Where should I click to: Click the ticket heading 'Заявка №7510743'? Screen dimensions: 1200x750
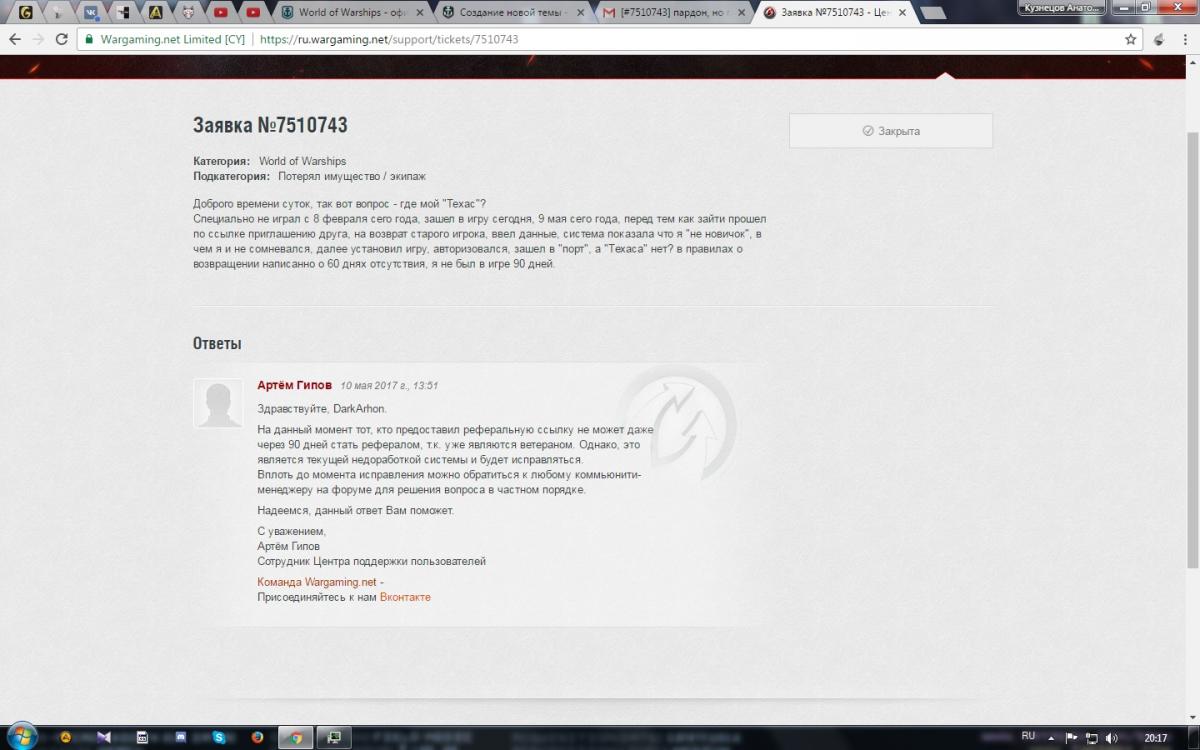pos(270,125)
